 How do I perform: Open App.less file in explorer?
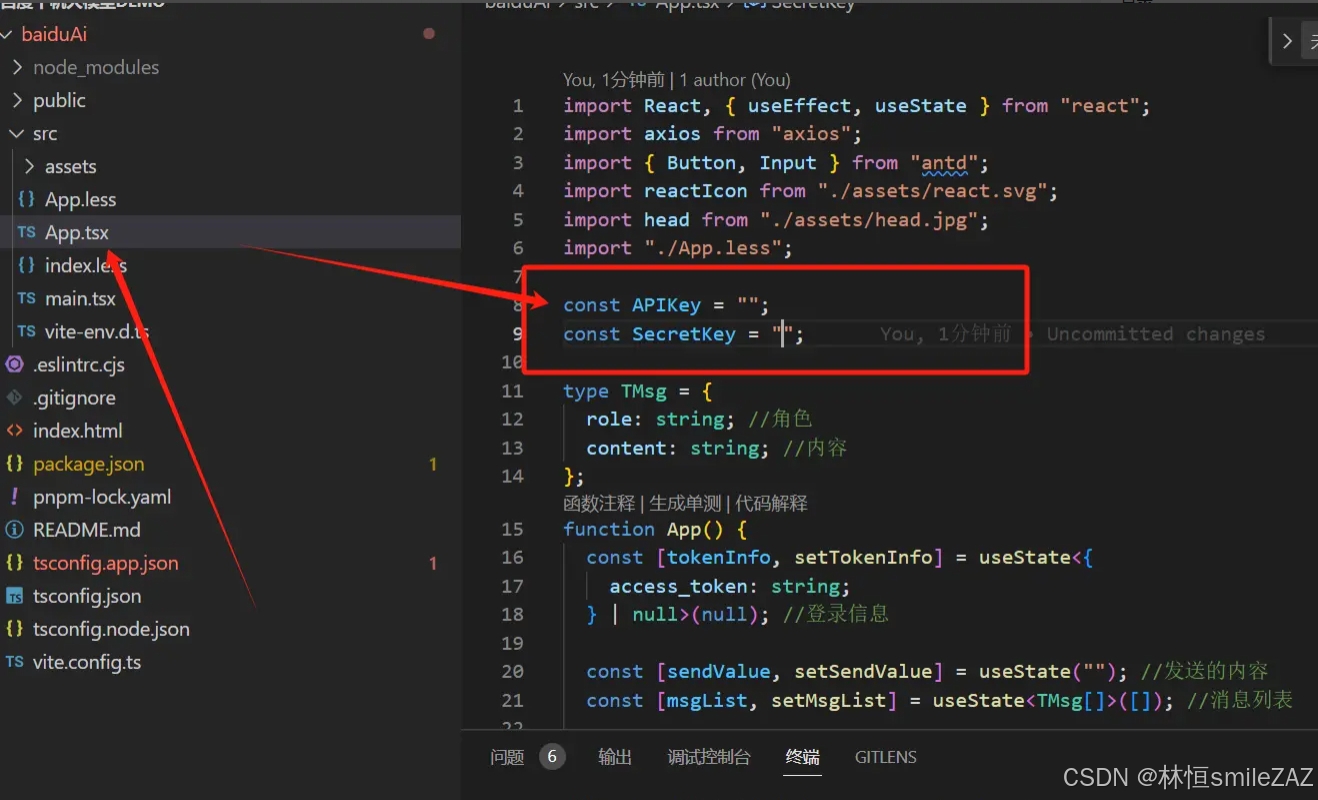click(x=80, y=199)
